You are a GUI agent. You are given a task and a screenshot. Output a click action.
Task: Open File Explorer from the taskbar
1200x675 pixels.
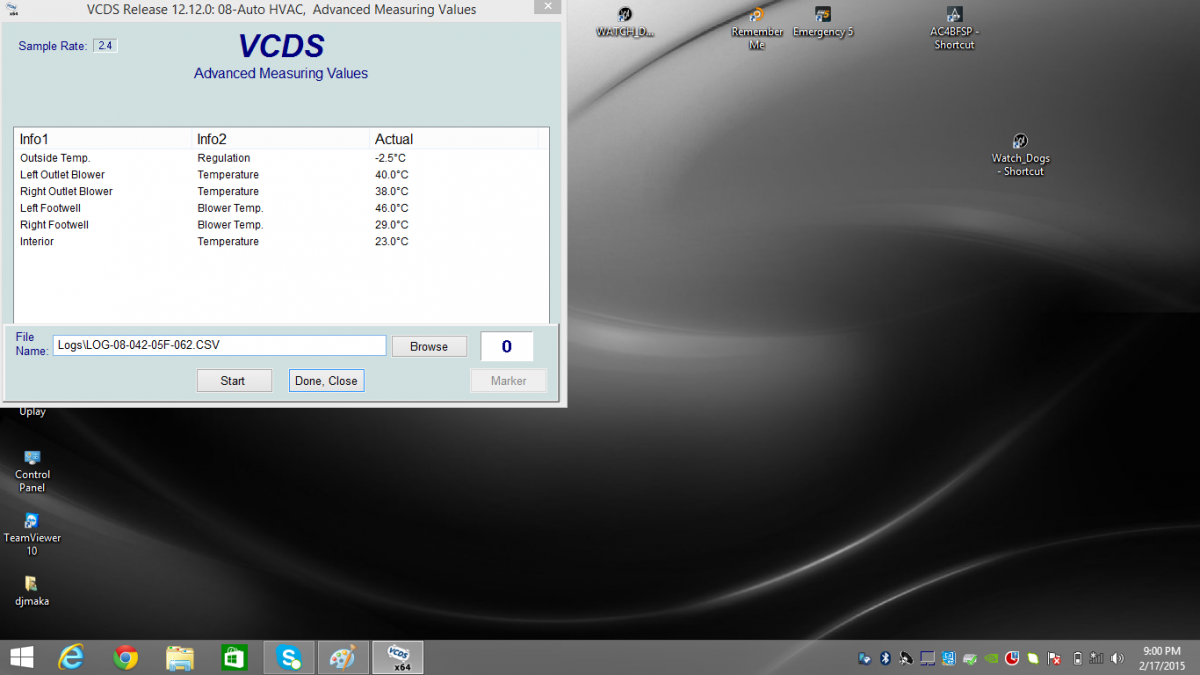[x=180, y=657]
